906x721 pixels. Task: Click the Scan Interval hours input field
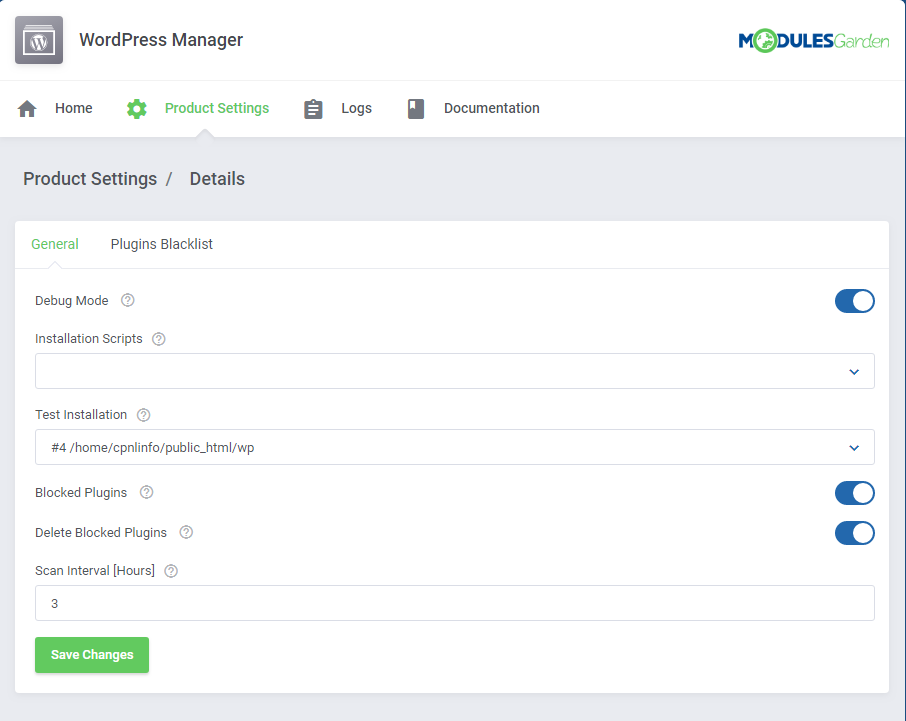point(455,603)
